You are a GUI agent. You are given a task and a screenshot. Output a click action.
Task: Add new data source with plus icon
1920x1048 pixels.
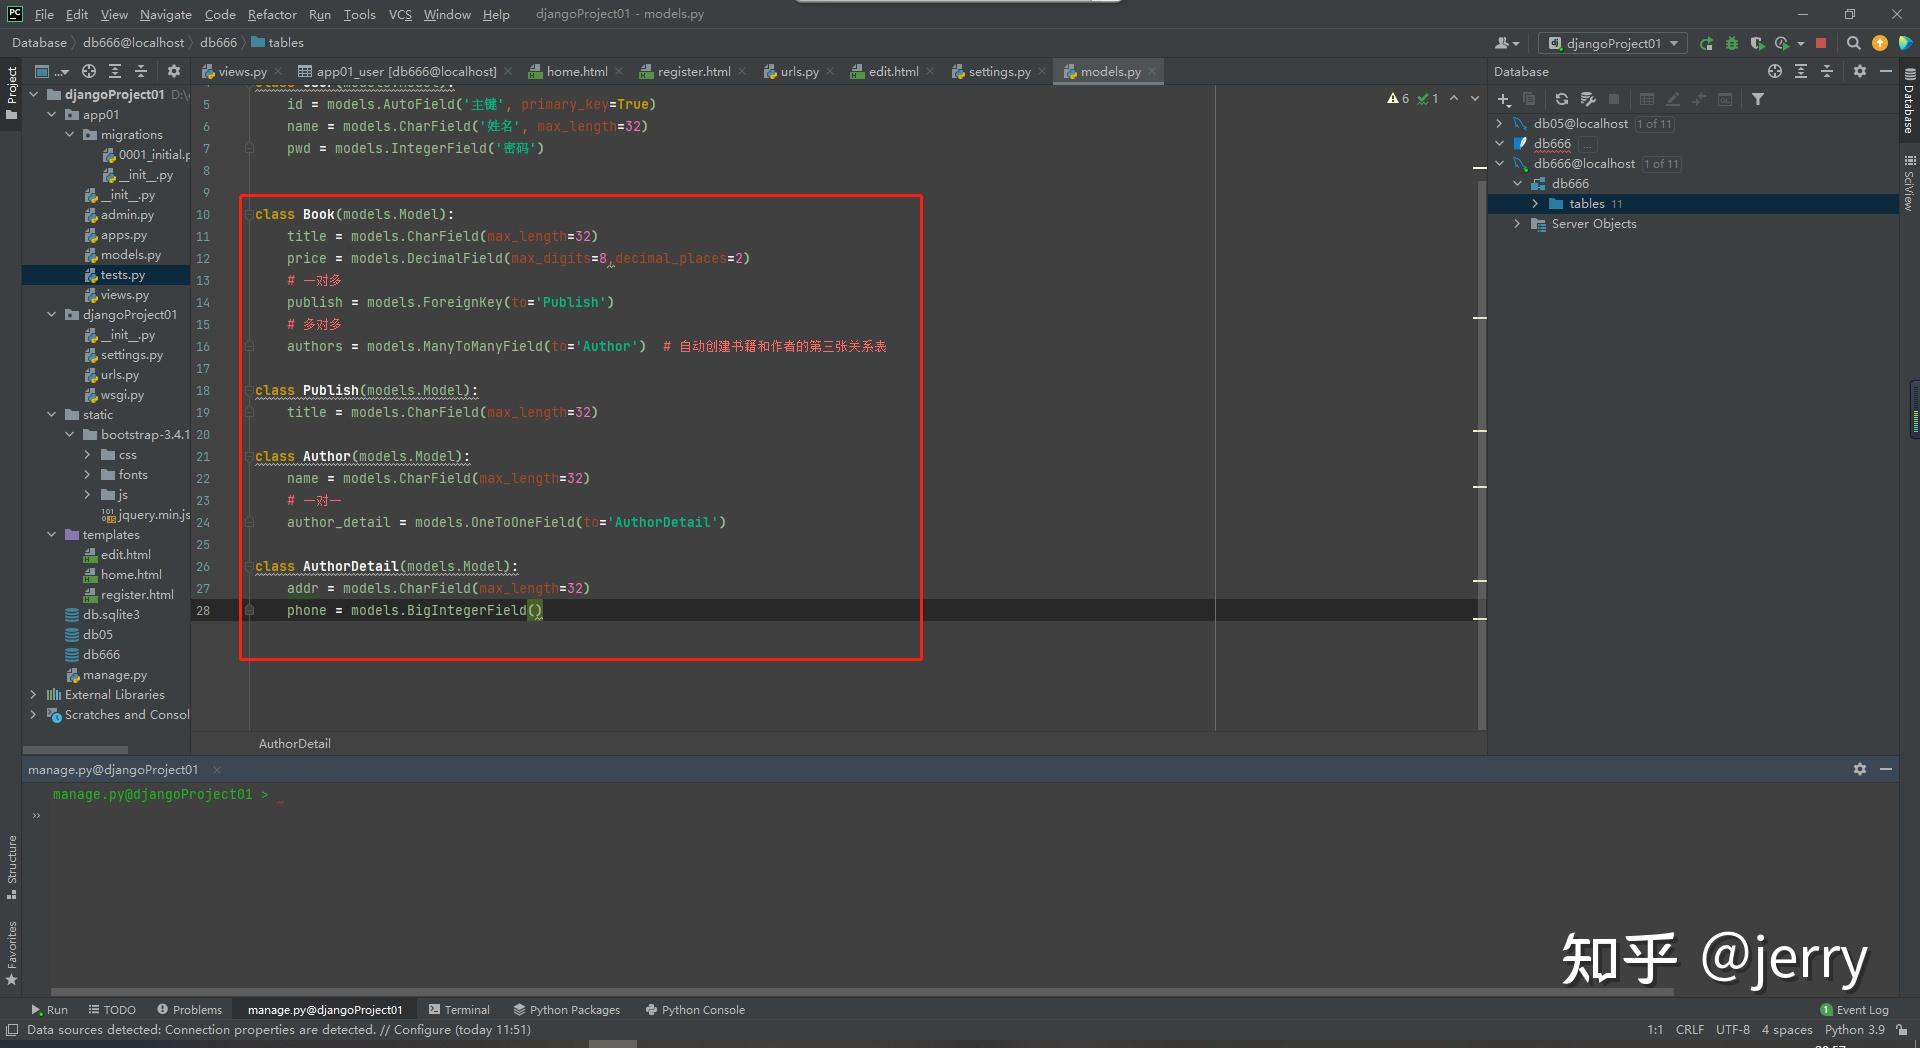1503,99
